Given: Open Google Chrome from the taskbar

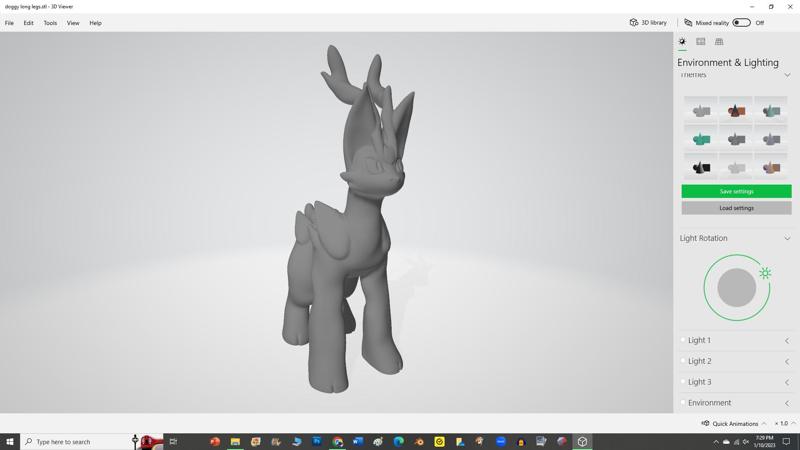Looking at the screenshot, I should pyautogui.click(x=337, y=441).
